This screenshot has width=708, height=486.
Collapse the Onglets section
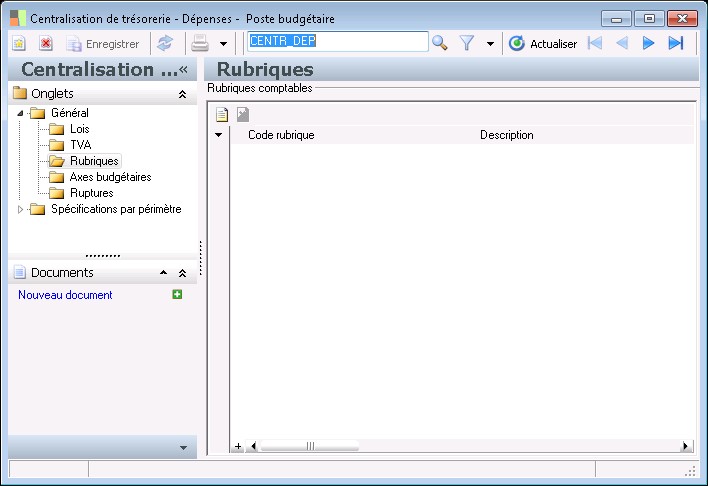coord(182,94)
